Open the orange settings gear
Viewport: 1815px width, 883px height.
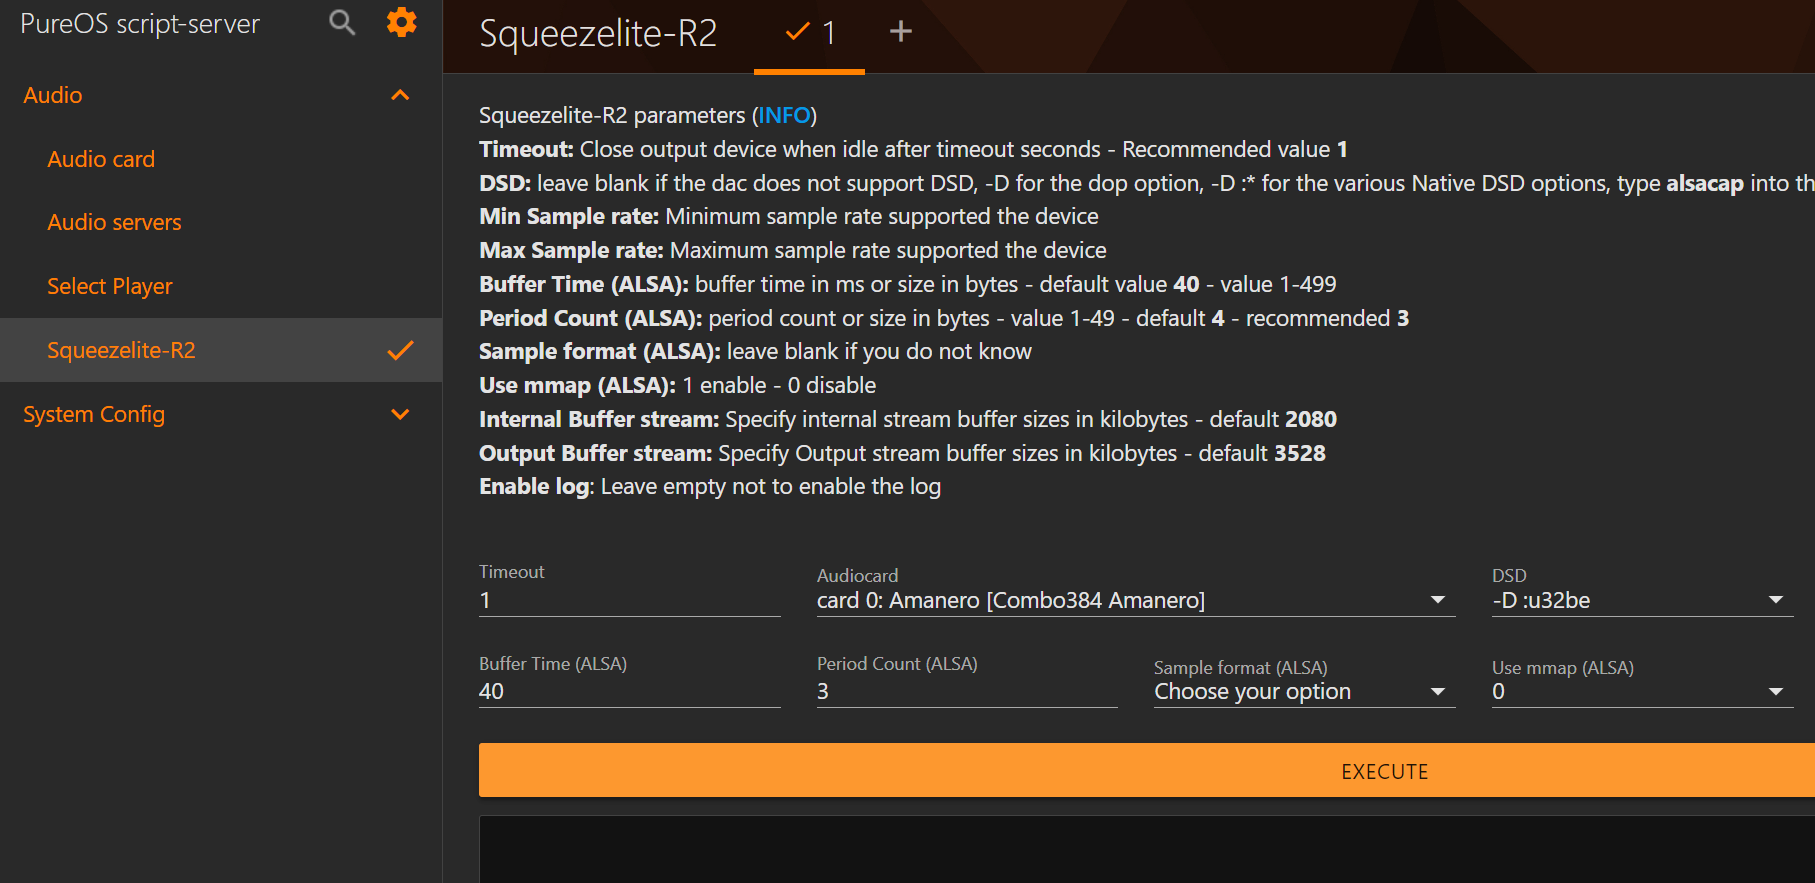(x=402, y=22)
